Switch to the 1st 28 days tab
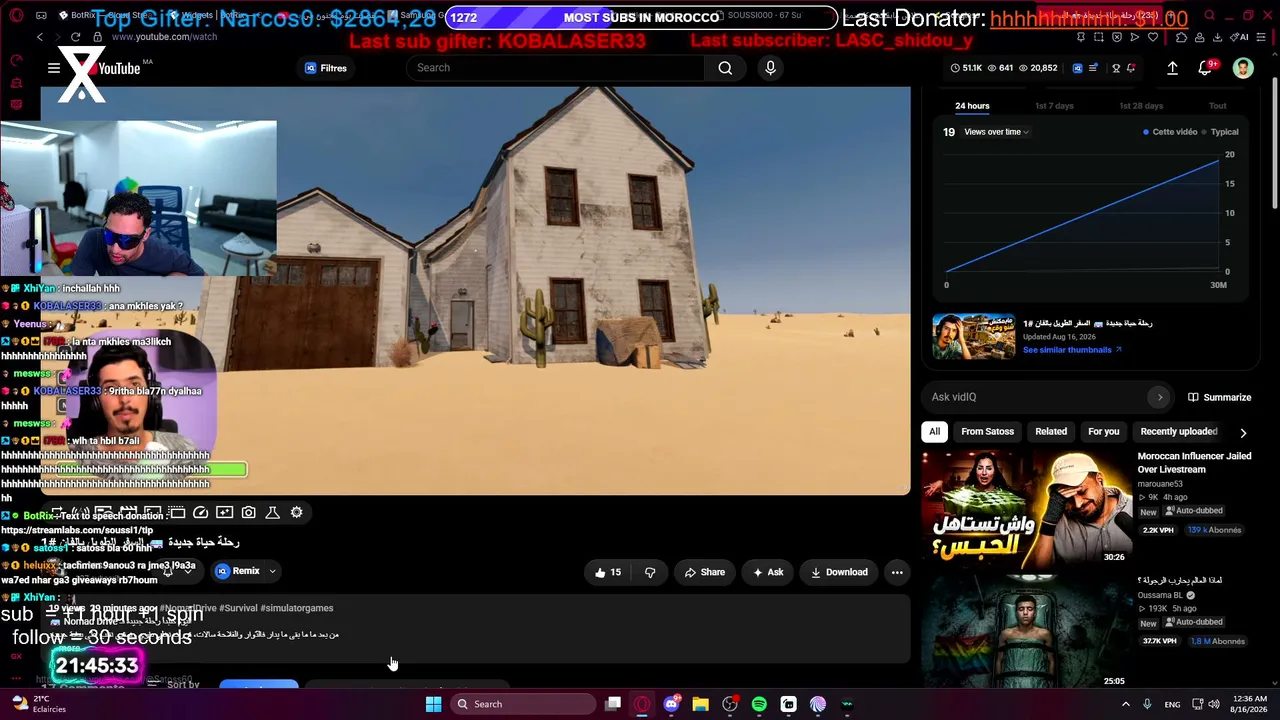Screen dimensions: 1280x720 (1141, 106)
